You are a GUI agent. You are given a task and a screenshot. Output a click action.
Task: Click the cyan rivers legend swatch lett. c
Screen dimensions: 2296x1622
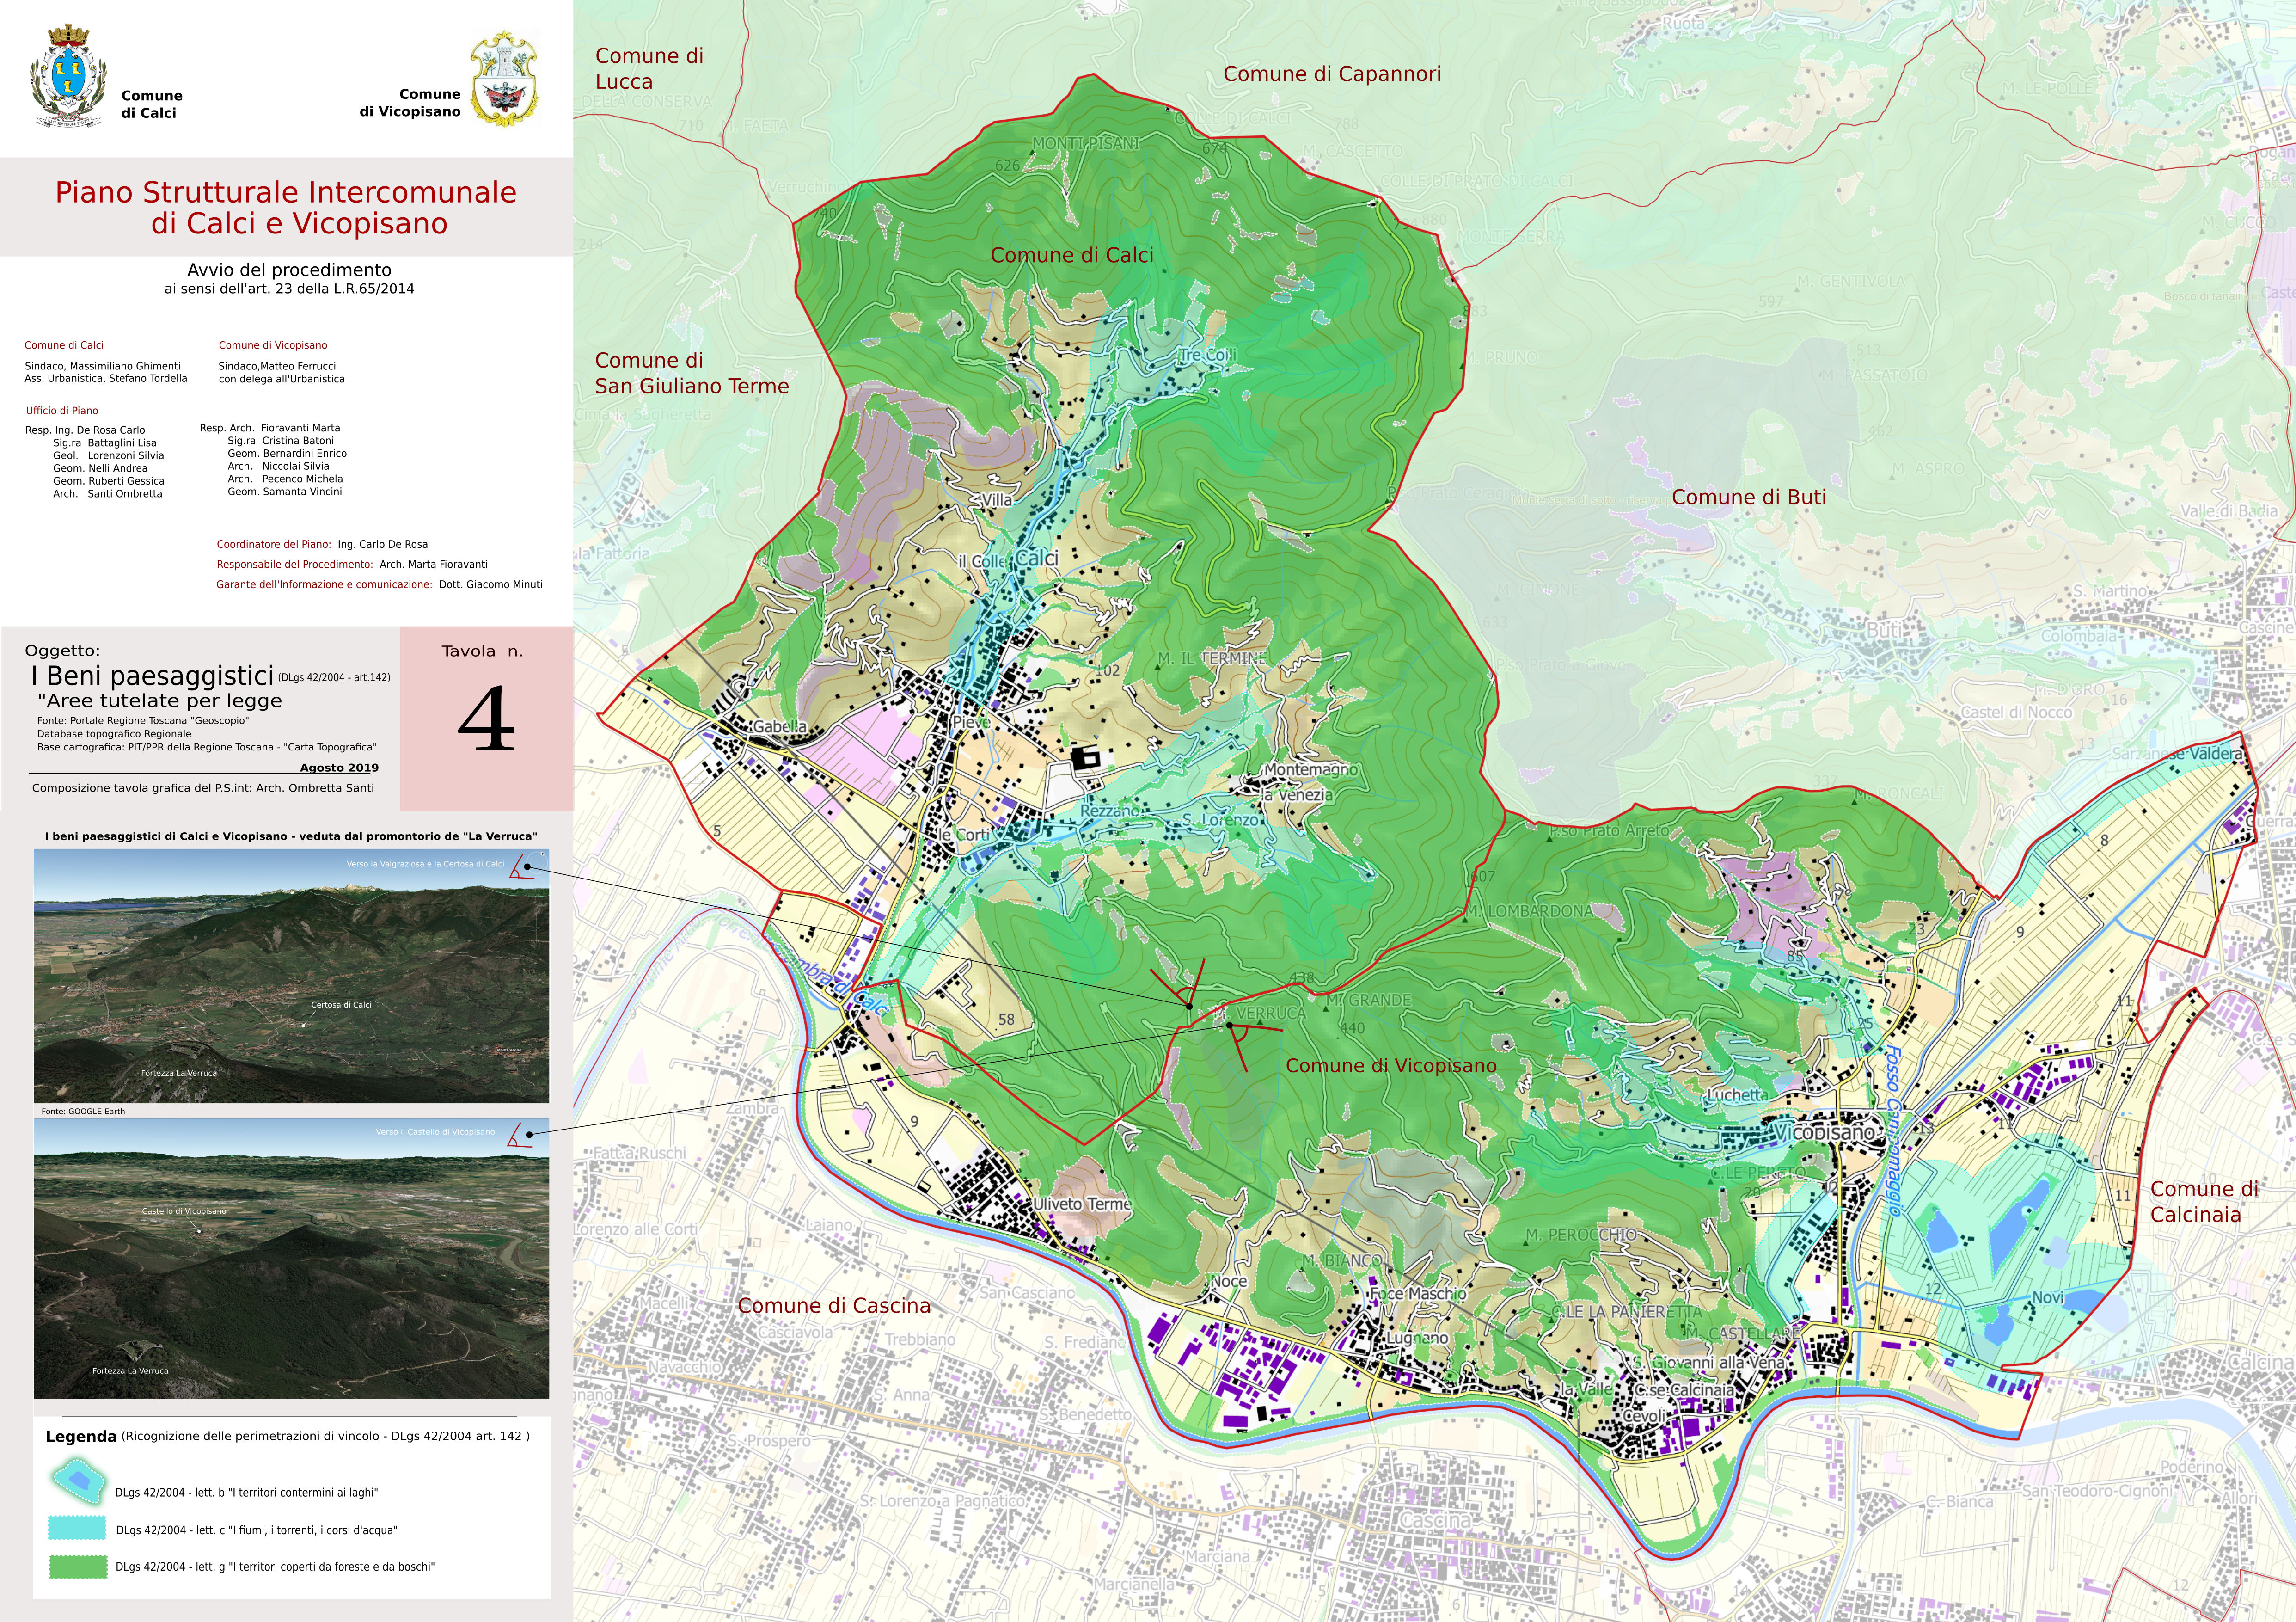click(77, 1528)
